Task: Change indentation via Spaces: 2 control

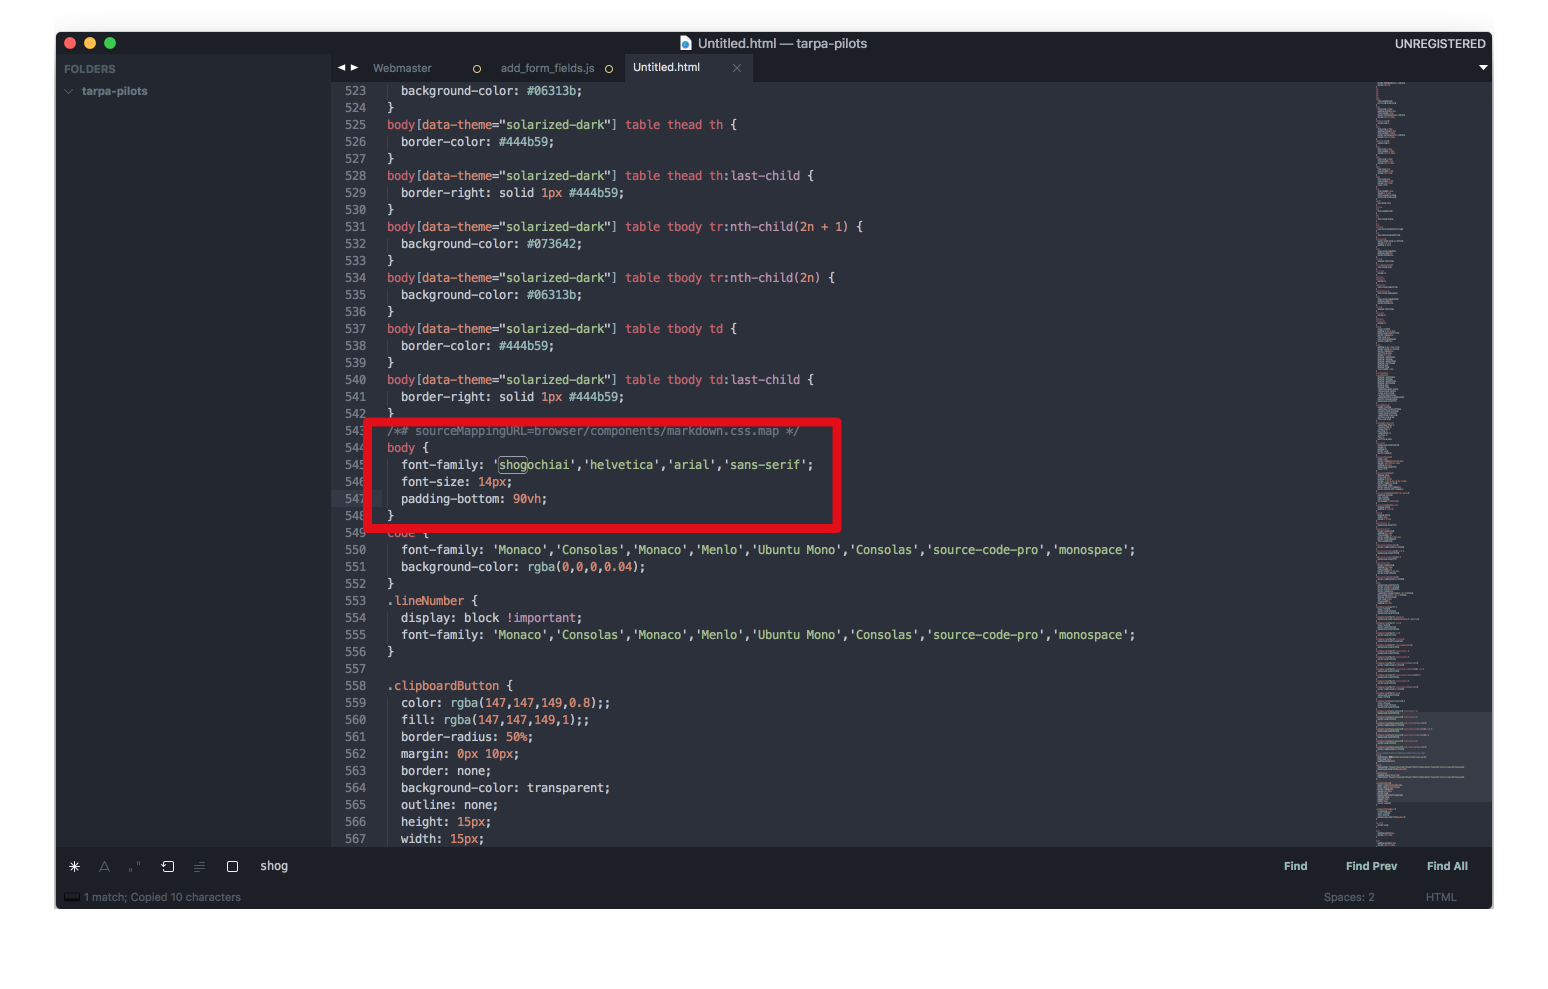Action: coord(1348,897)
